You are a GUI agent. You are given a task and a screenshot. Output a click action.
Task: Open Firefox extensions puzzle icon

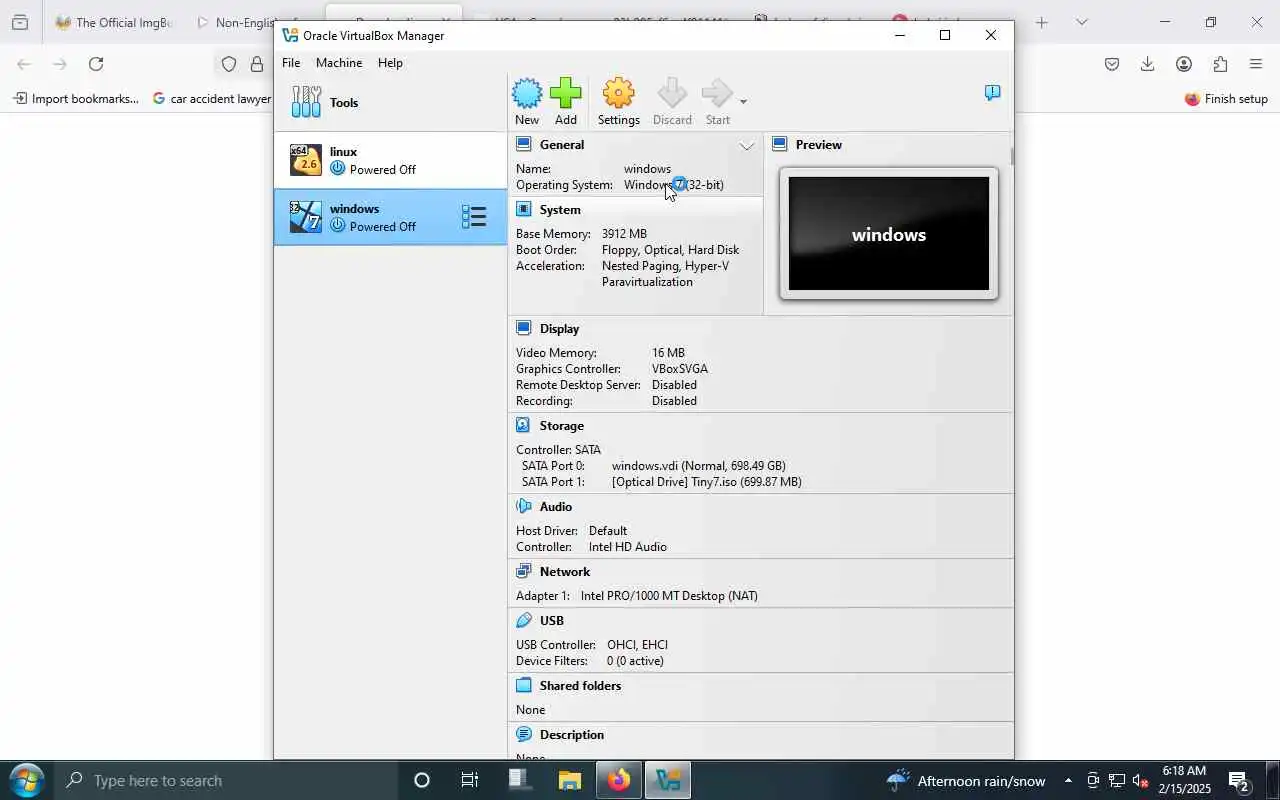[x=1220, y=64]
